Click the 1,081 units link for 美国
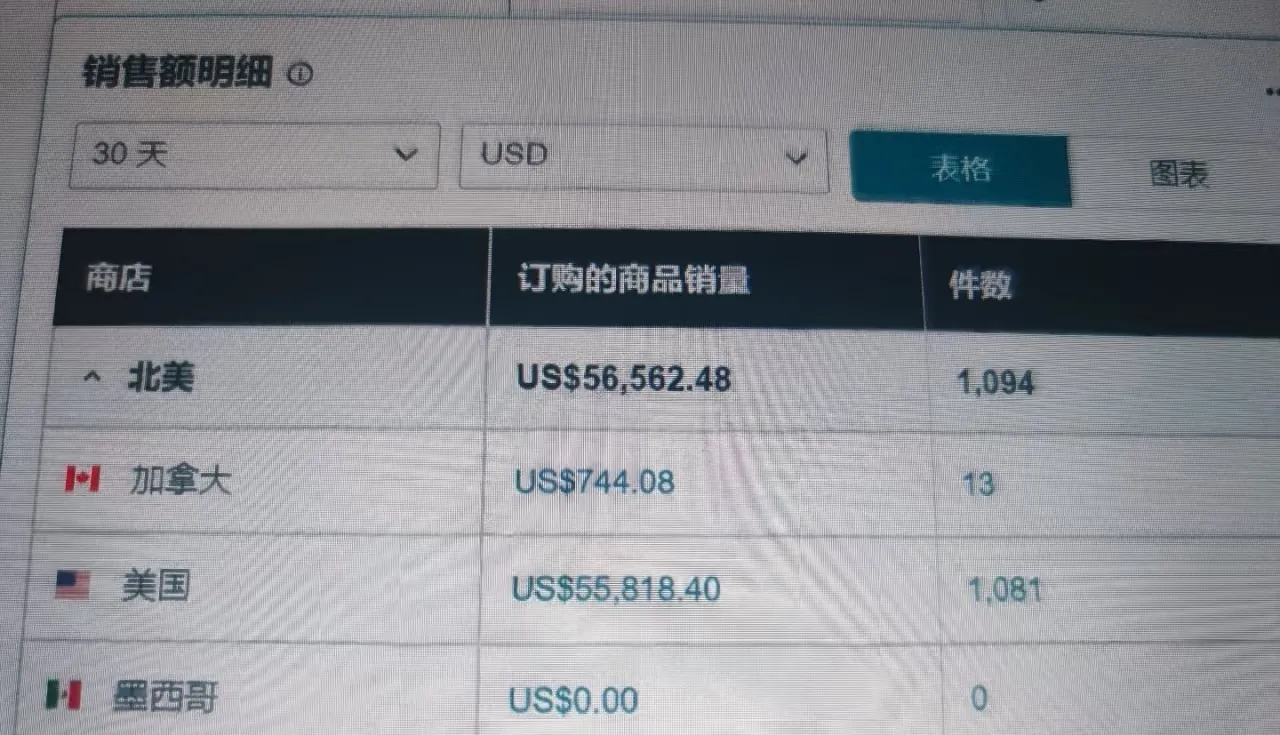 coord(1004,589)
